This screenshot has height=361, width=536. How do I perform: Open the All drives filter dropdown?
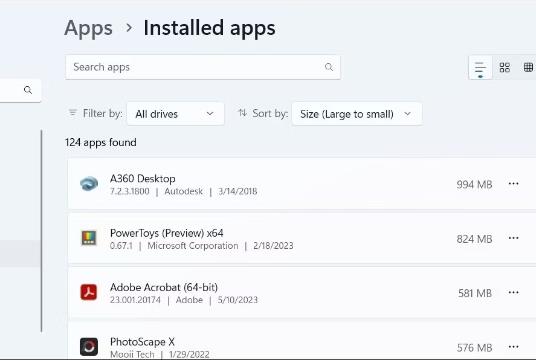[x=175, y=114]
